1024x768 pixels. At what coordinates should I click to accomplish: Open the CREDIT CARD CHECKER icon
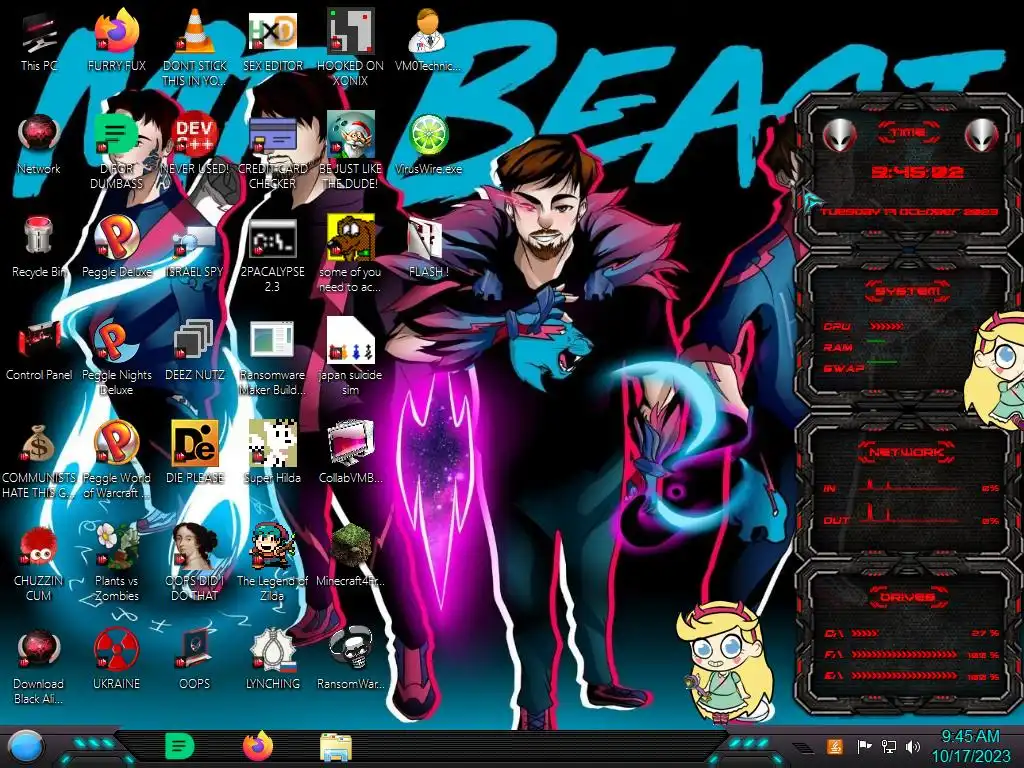[272, 135]
